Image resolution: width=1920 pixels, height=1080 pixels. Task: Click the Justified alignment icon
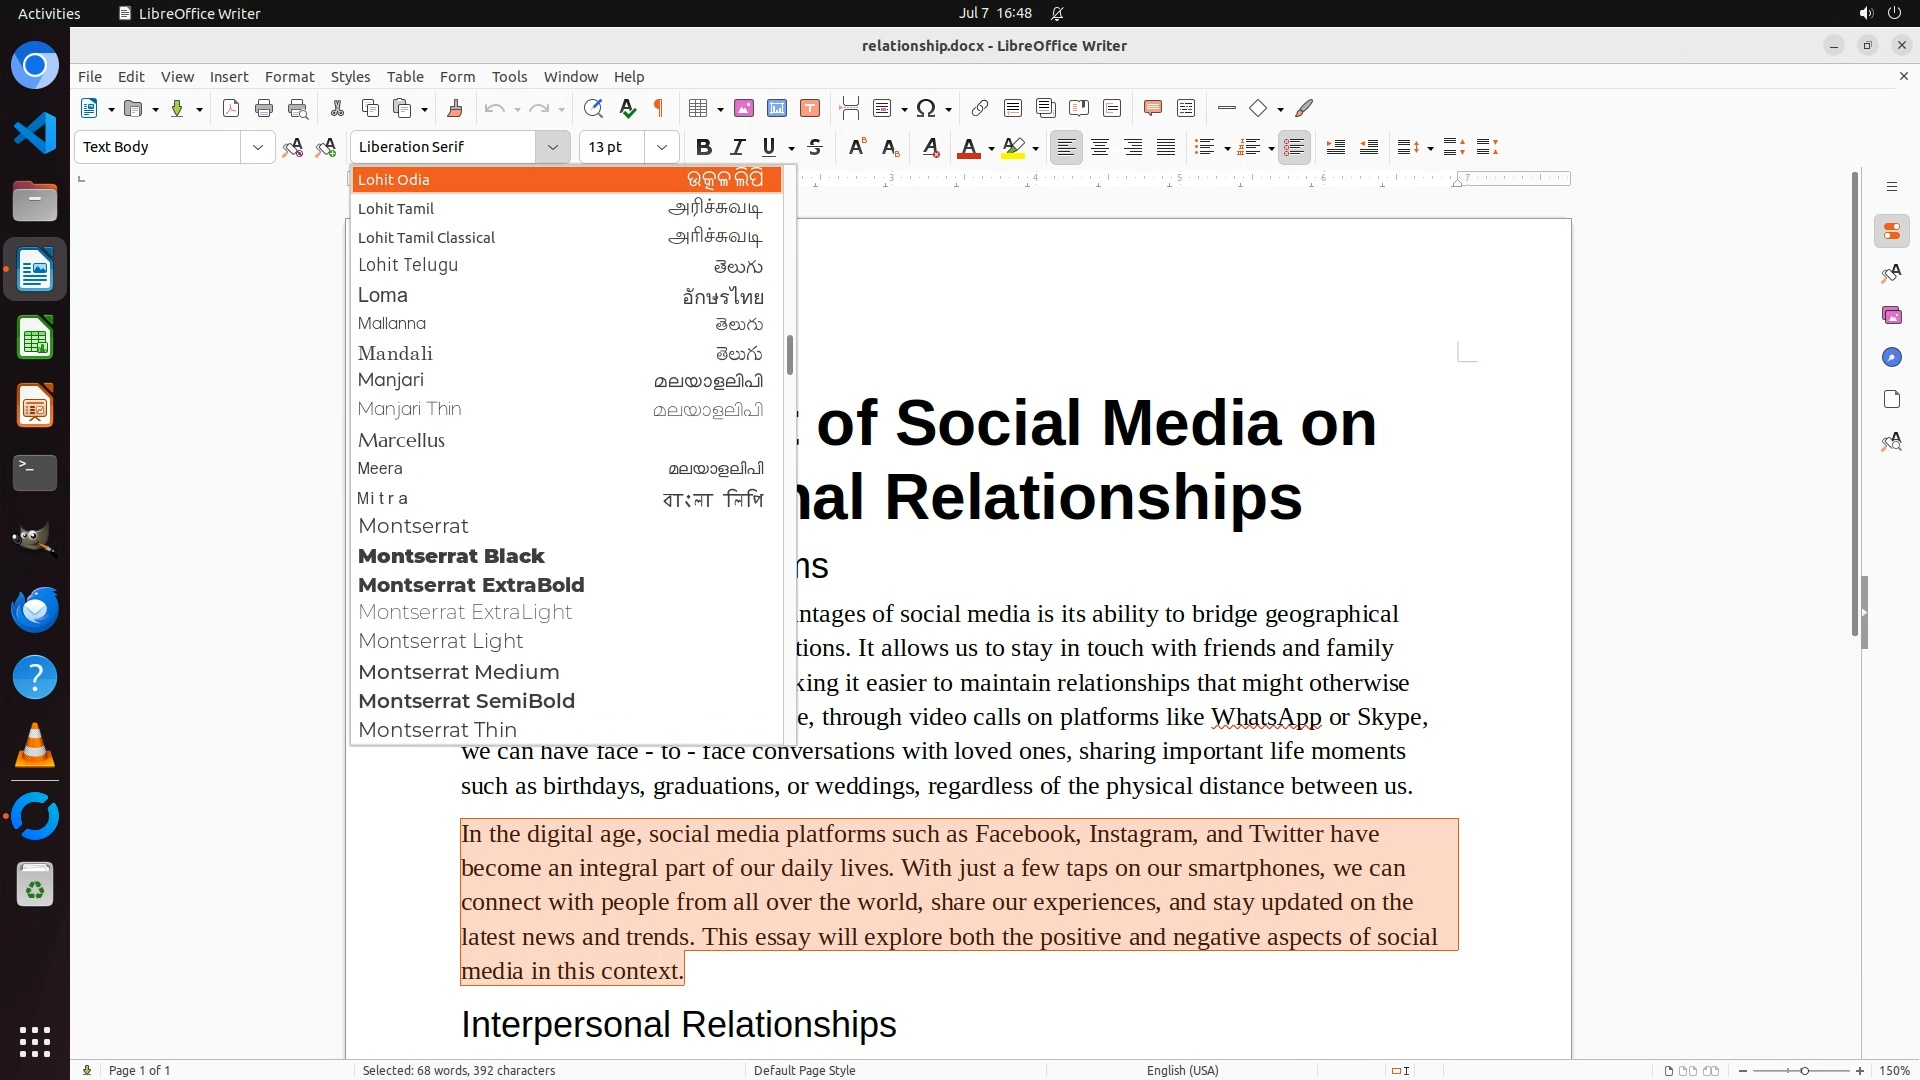click(x=1166, y=147)
